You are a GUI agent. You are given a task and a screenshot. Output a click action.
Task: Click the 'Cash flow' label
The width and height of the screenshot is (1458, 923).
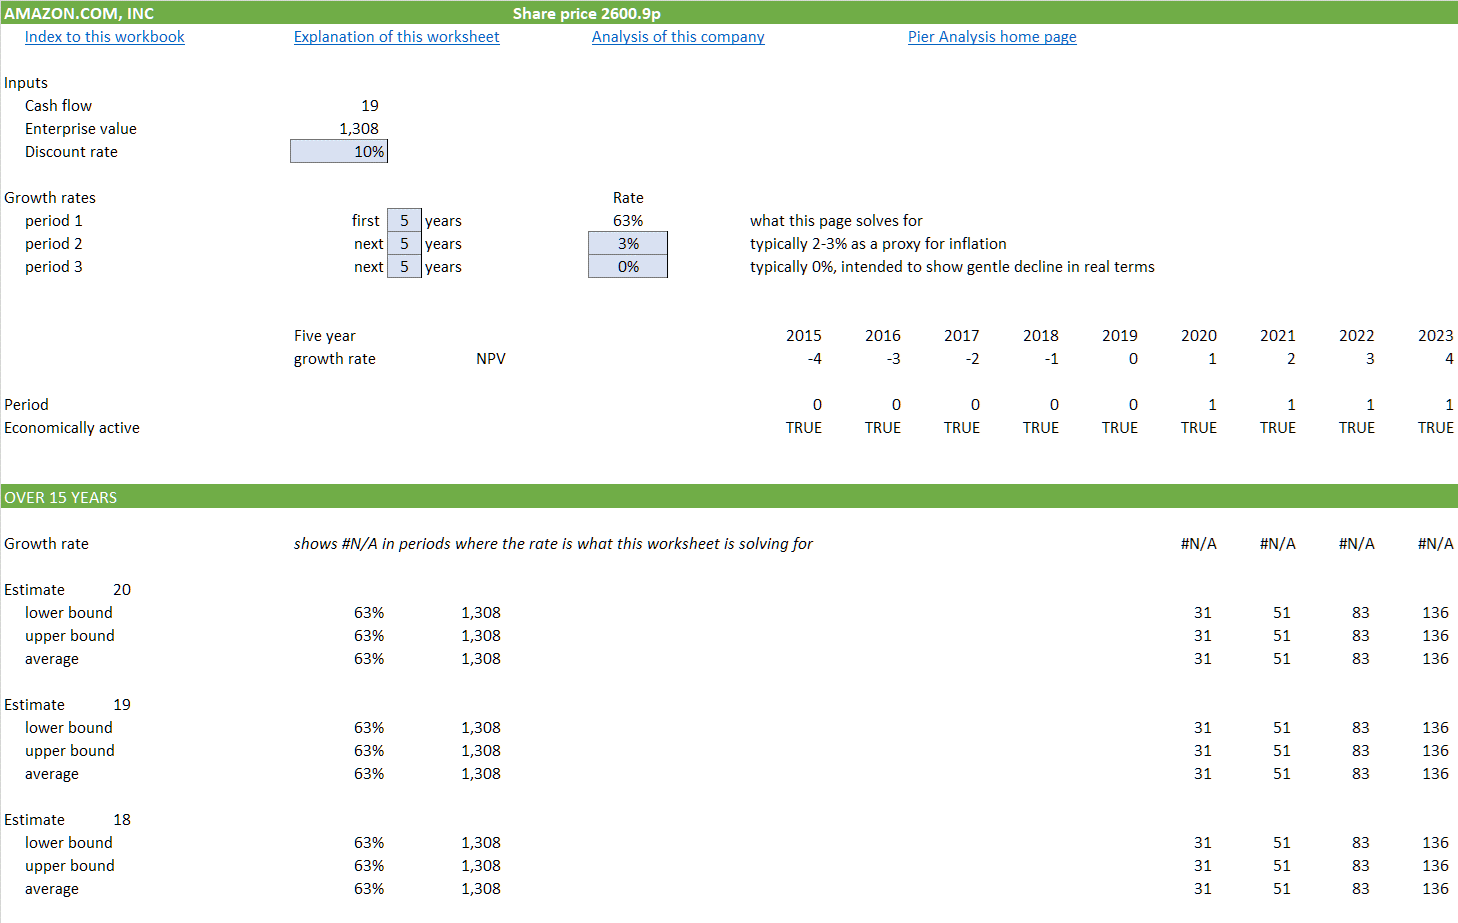(x=58, y=105)
